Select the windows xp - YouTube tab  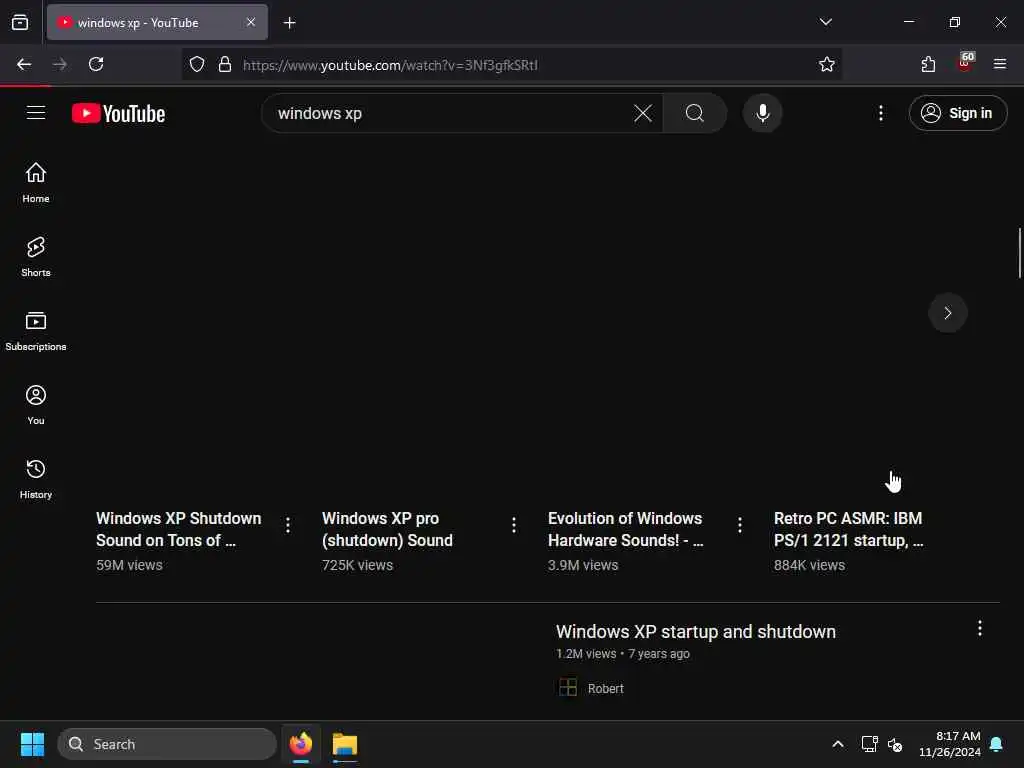(157, 22)
